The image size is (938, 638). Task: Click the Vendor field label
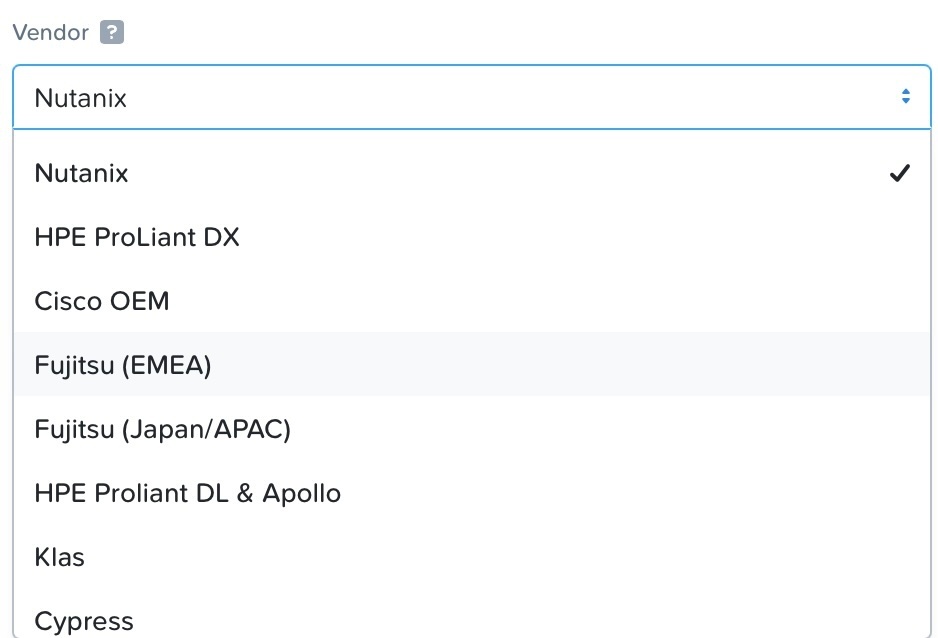pyautogui.click(x=51, y=32)
